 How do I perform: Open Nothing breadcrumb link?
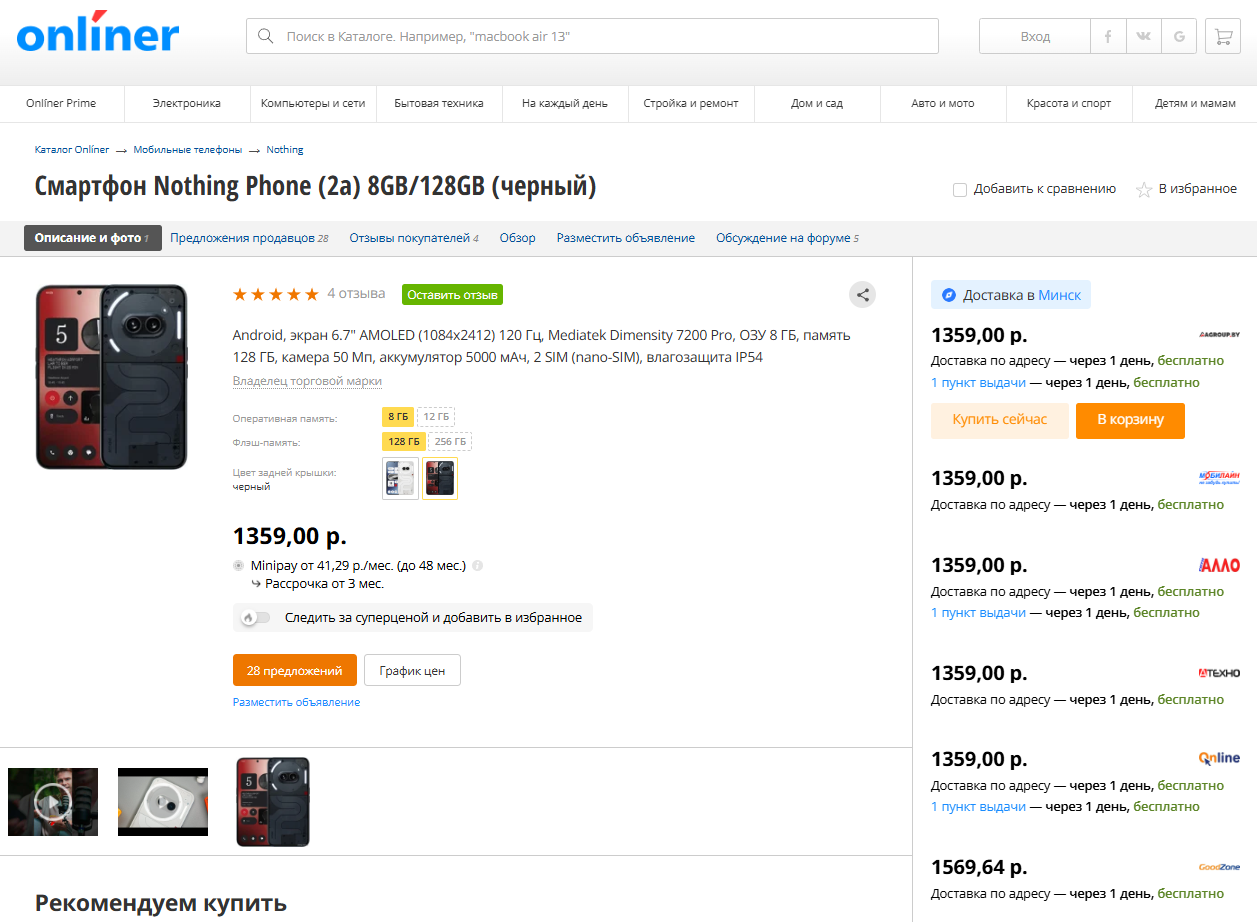tap(285, 150)
